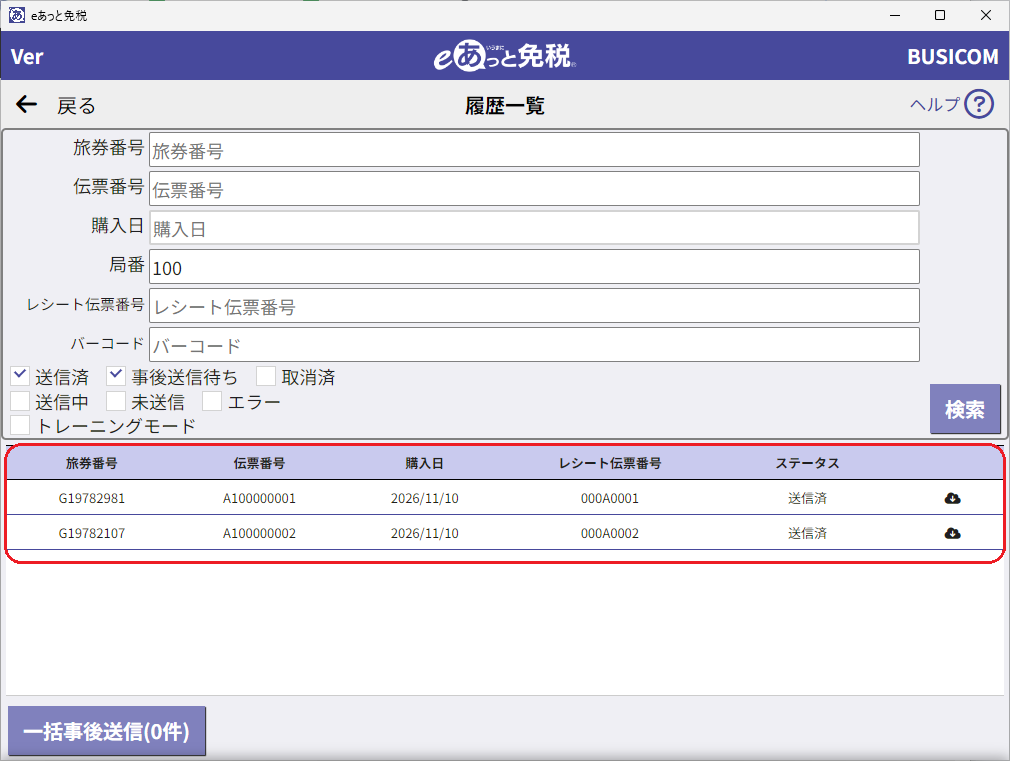Click the eあっと免税 app icon in title bar

[17, 15]
